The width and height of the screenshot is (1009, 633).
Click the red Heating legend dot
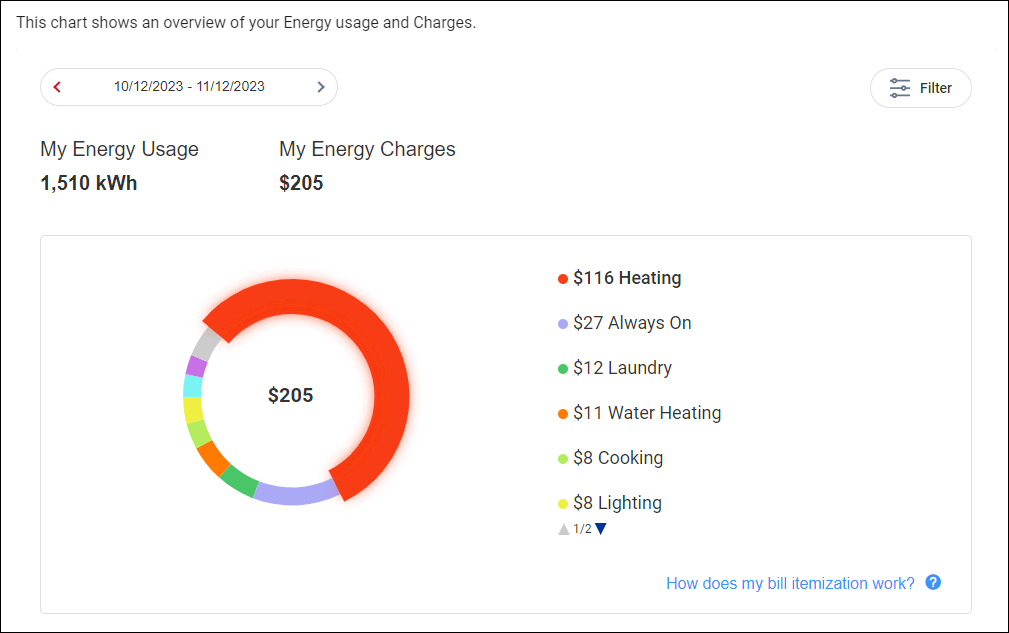pyautogui.click(x=562, y=279)
